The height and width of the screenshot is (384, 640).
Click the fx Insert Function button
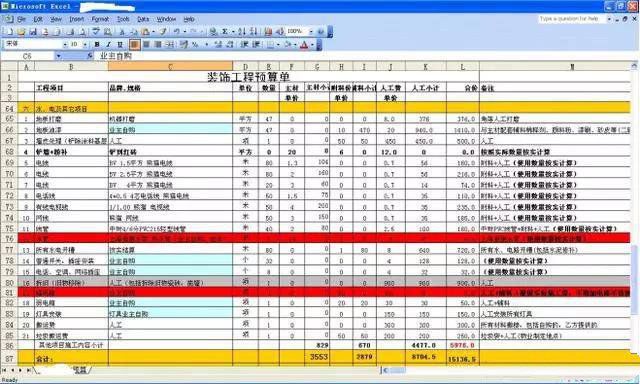(90, 56)
